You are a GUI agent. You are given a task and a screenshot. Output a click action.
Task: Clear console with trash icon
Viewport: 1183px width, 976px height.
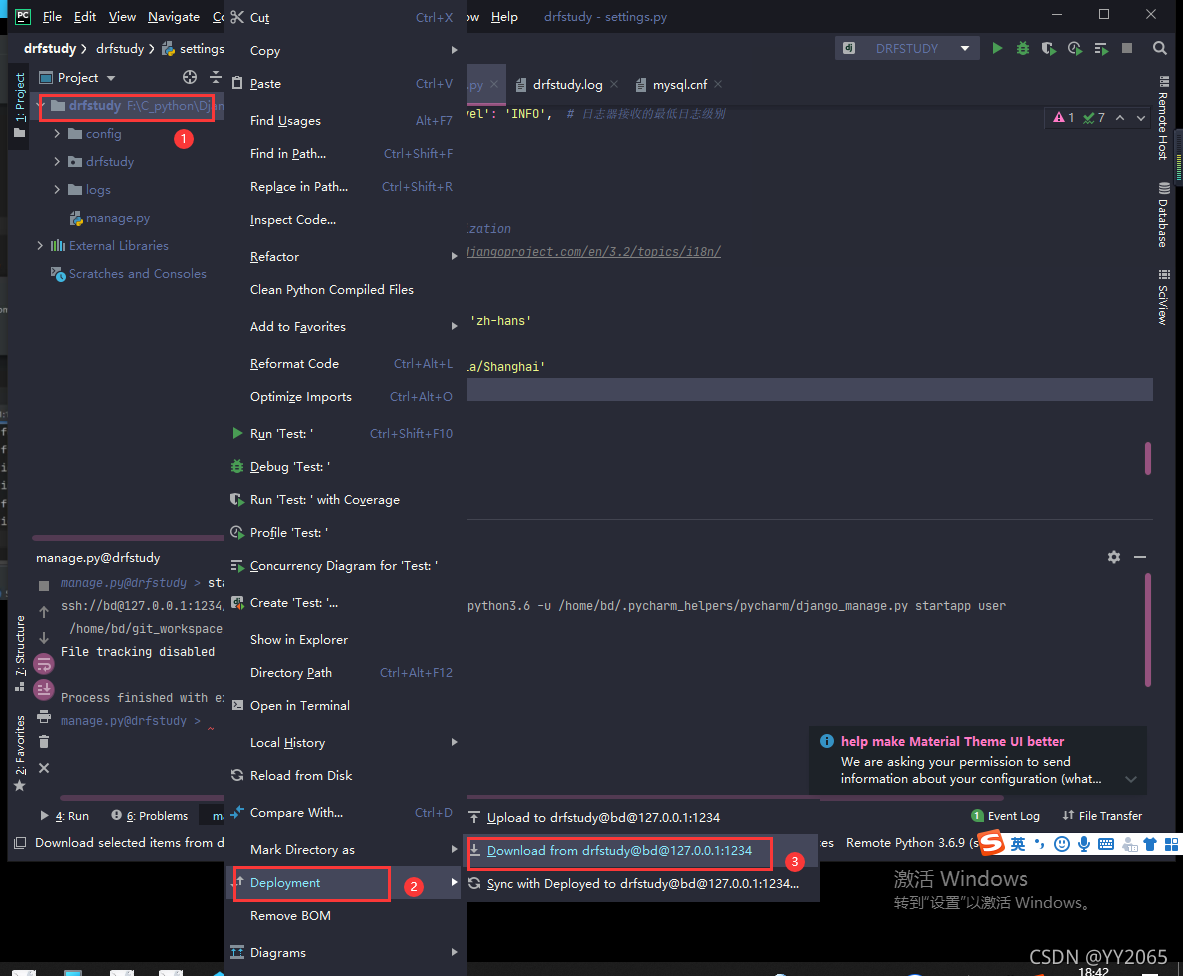(x=44, y=742)
